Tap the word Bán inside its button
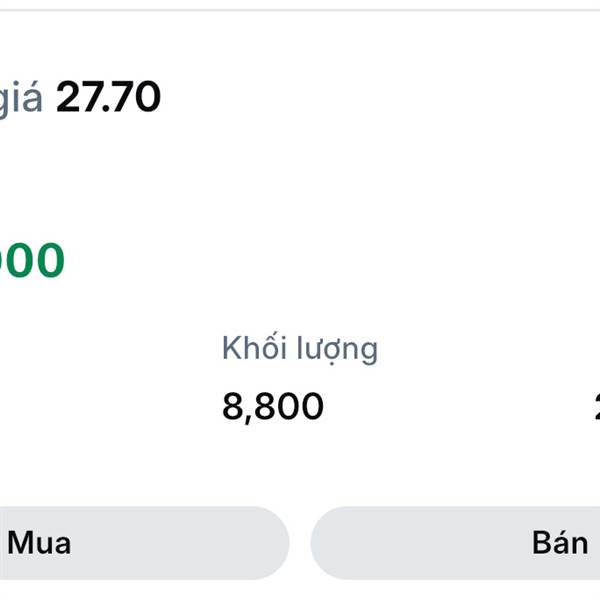This screenshot has width=600, height=600. pyautogui.click(x=559, y=543)
